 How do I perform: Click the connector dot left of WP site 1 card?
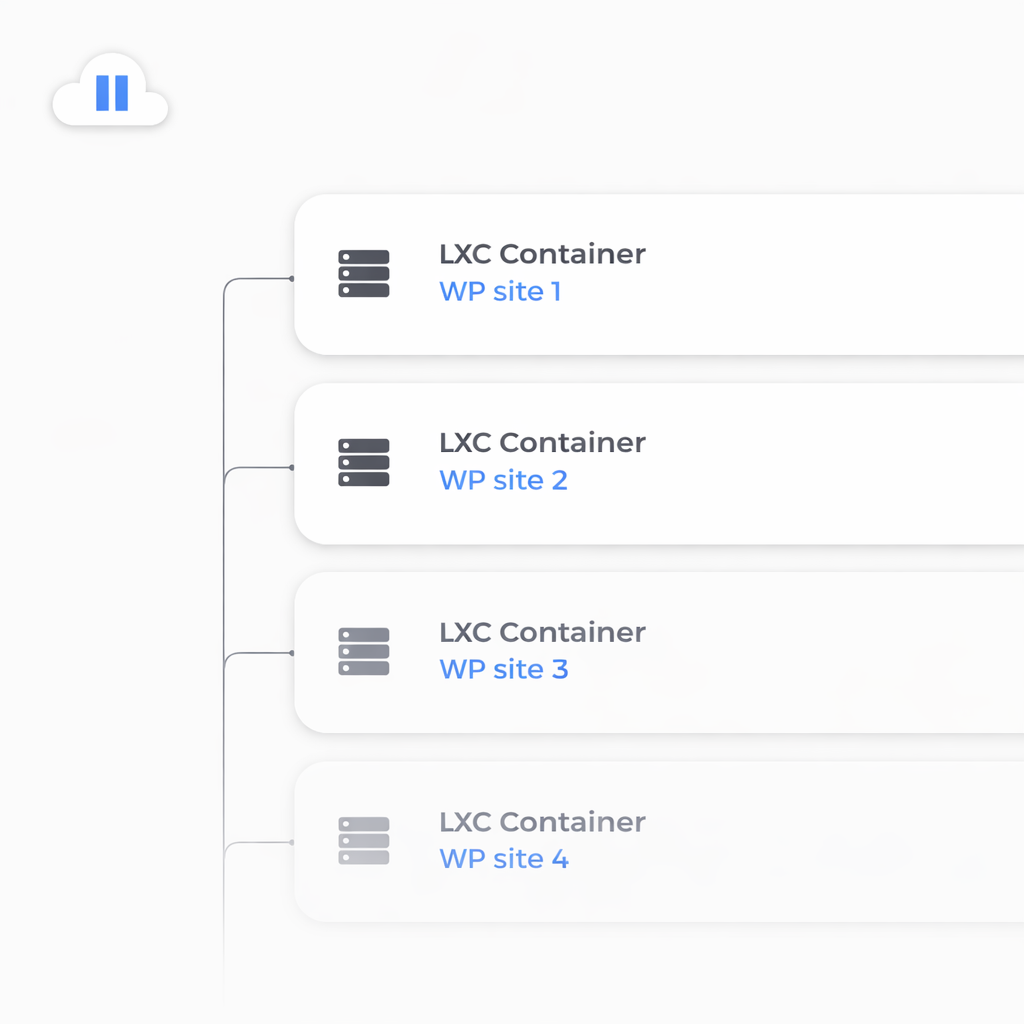coord(291,279)
